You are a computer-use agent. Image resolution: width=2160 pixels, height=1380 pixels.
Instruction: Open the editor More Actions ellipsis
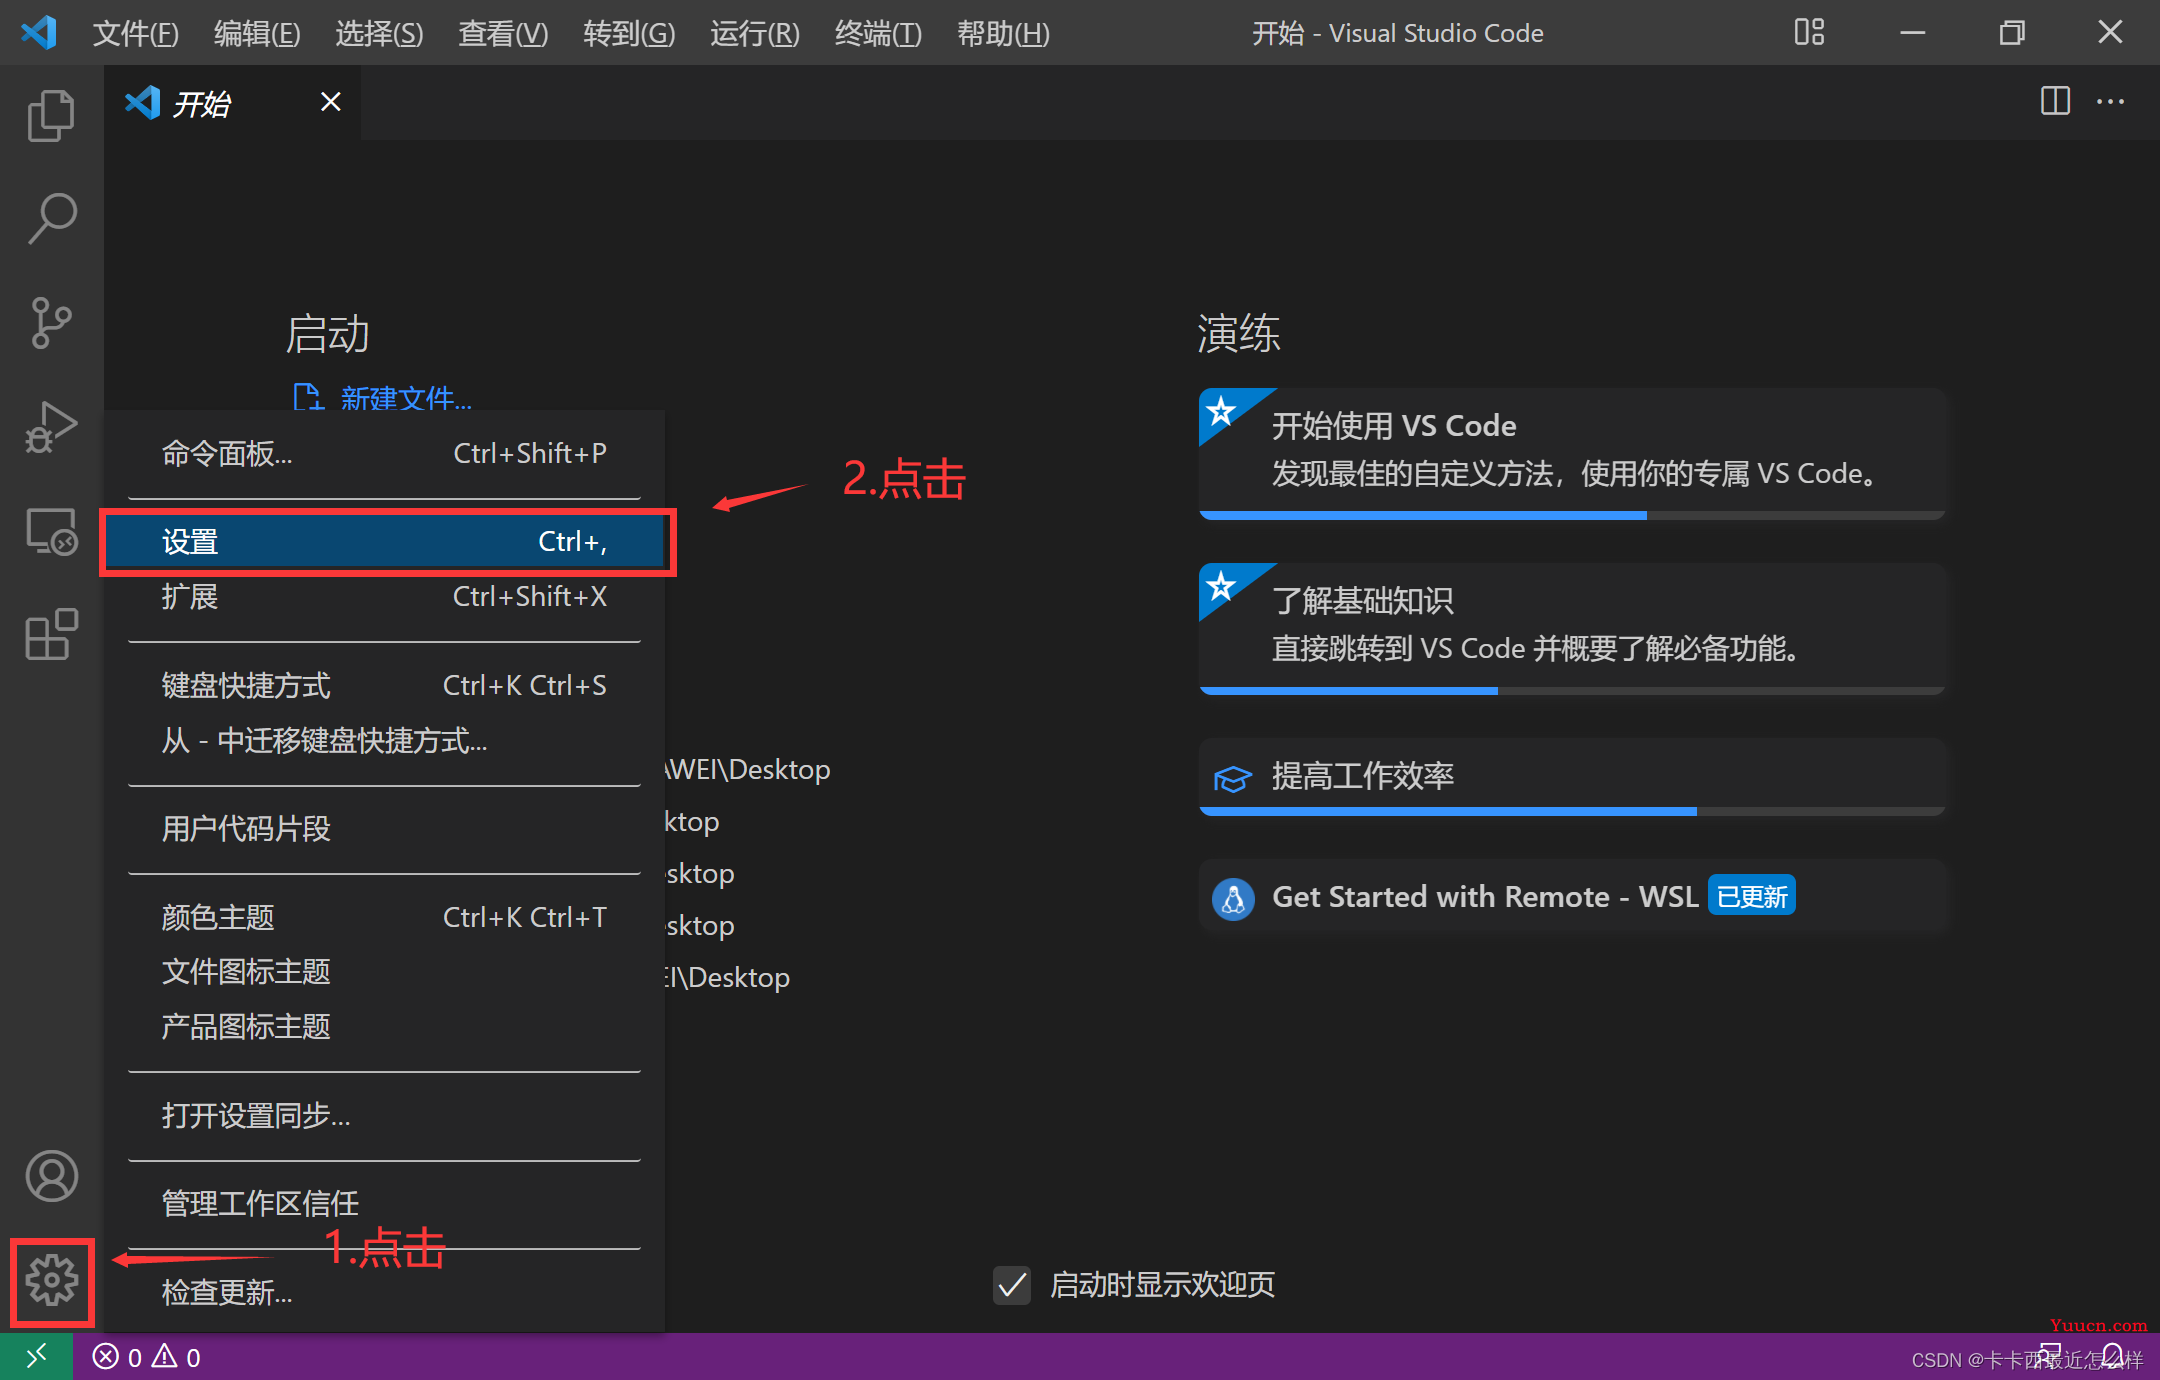pos(2110,101)
